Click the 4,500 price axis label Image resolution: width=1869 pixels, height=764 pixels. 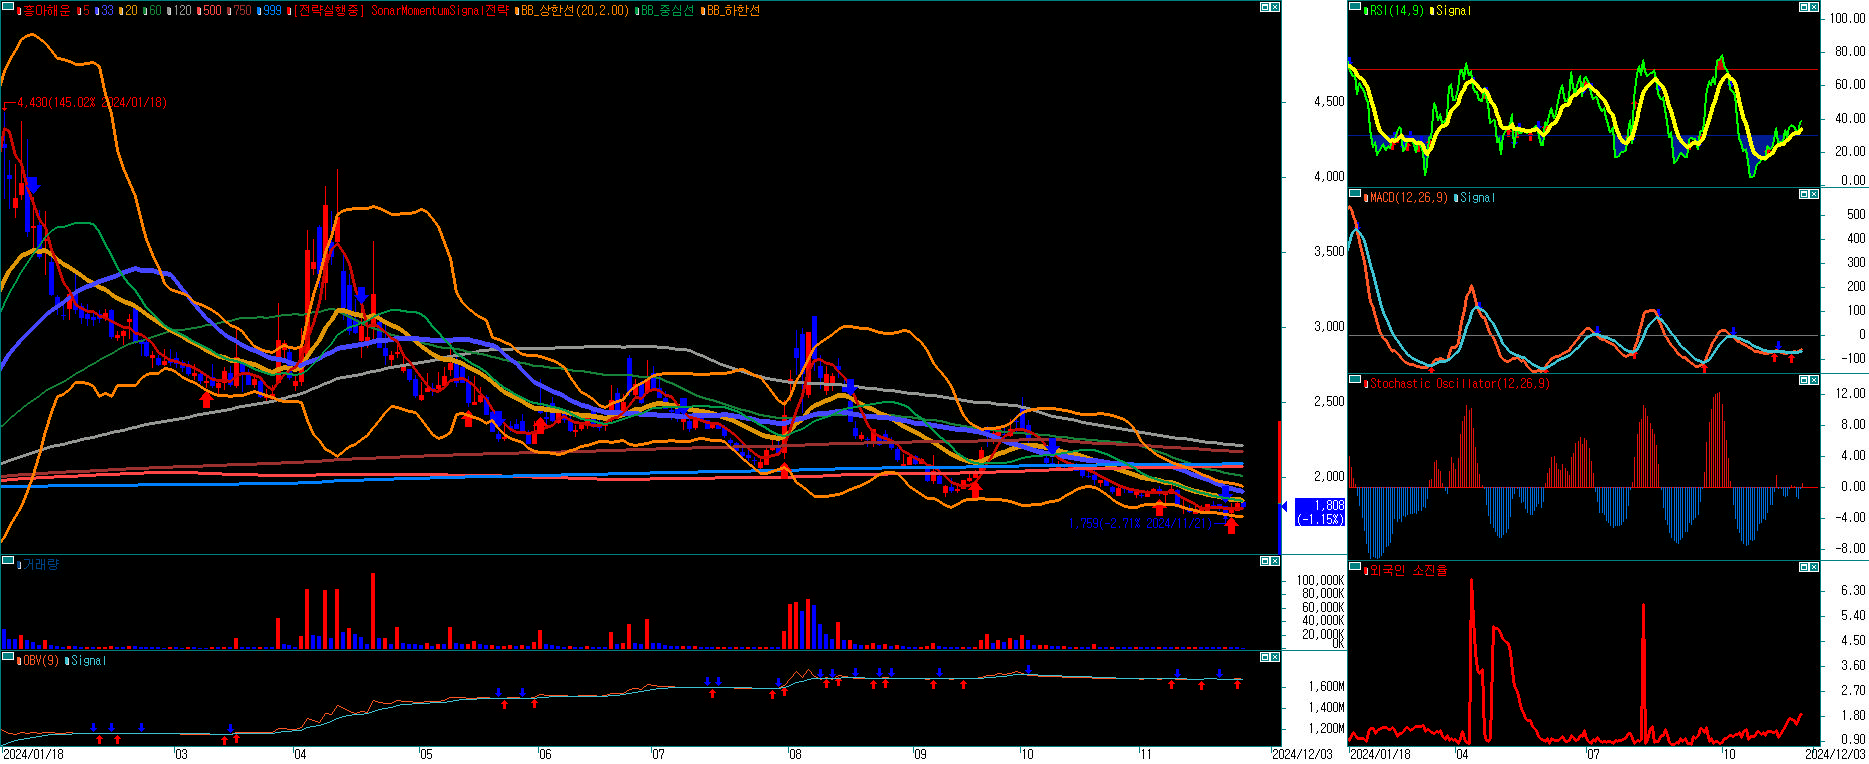pos(1329,101)
